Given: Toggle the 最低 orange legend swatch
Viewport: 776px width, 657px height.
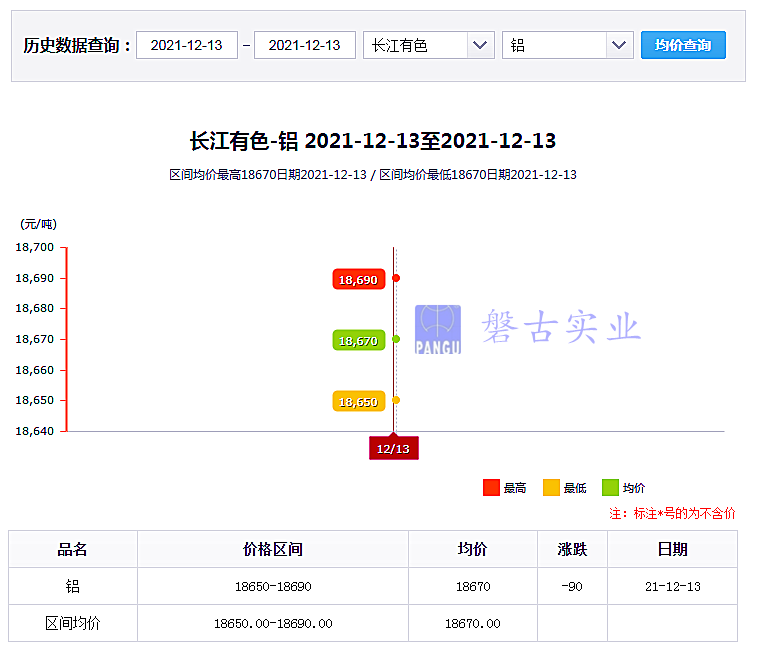Looking at the screenshot, I should (551, 487).
